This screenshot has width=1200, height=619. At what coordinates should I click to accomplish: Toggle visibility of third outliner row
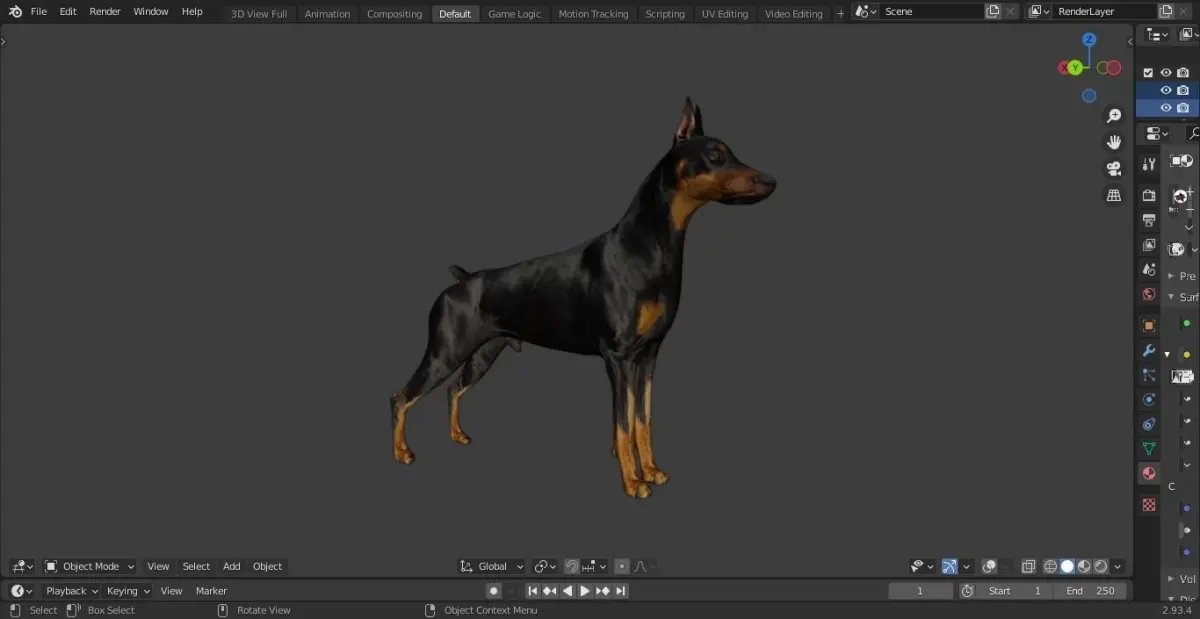pos(1166,107)
